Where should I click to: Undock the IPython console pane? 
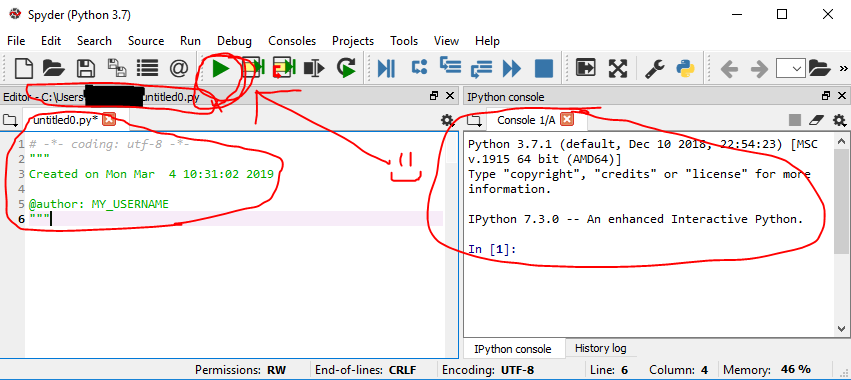tap(825, 96)
